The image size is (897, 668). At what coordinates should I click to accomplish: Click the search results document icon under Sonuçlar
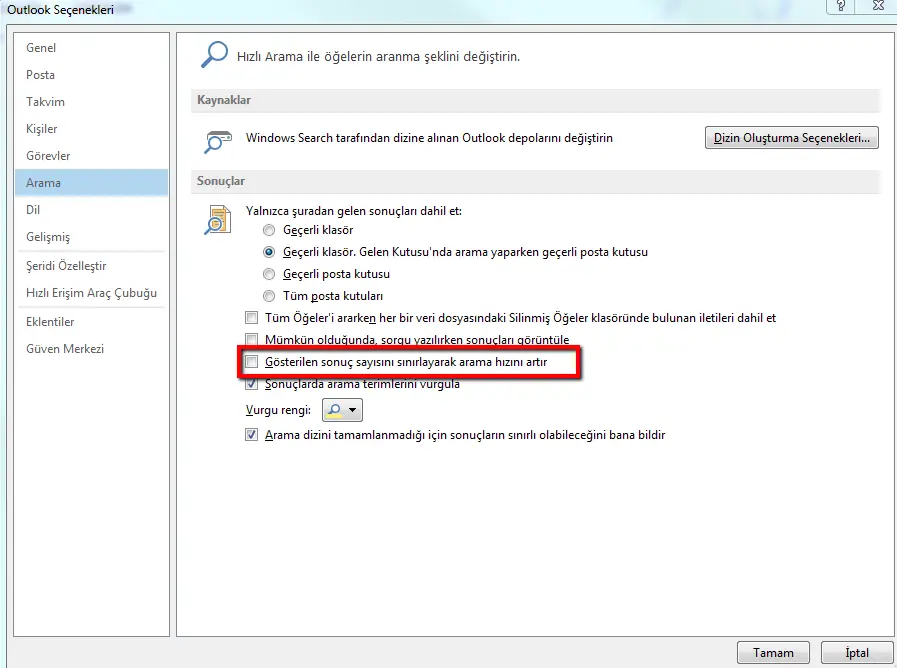pyautogui.click(x=218, y=219)
